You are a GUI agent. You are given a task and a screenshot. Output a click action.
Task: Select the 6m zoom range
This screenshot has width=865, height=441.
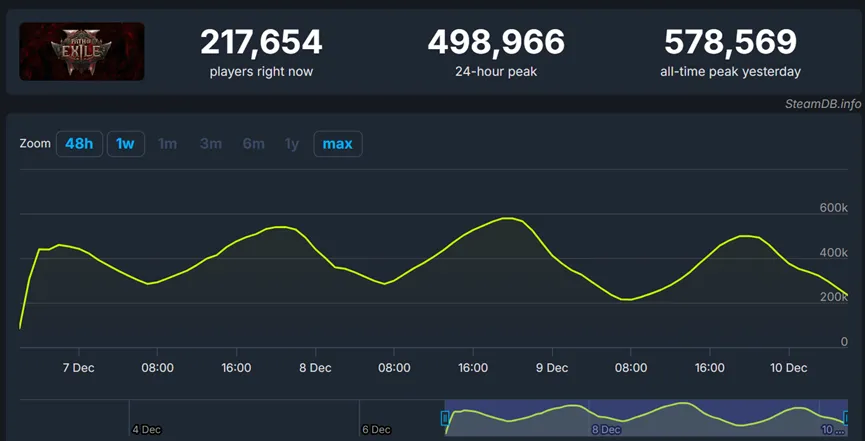253,144
